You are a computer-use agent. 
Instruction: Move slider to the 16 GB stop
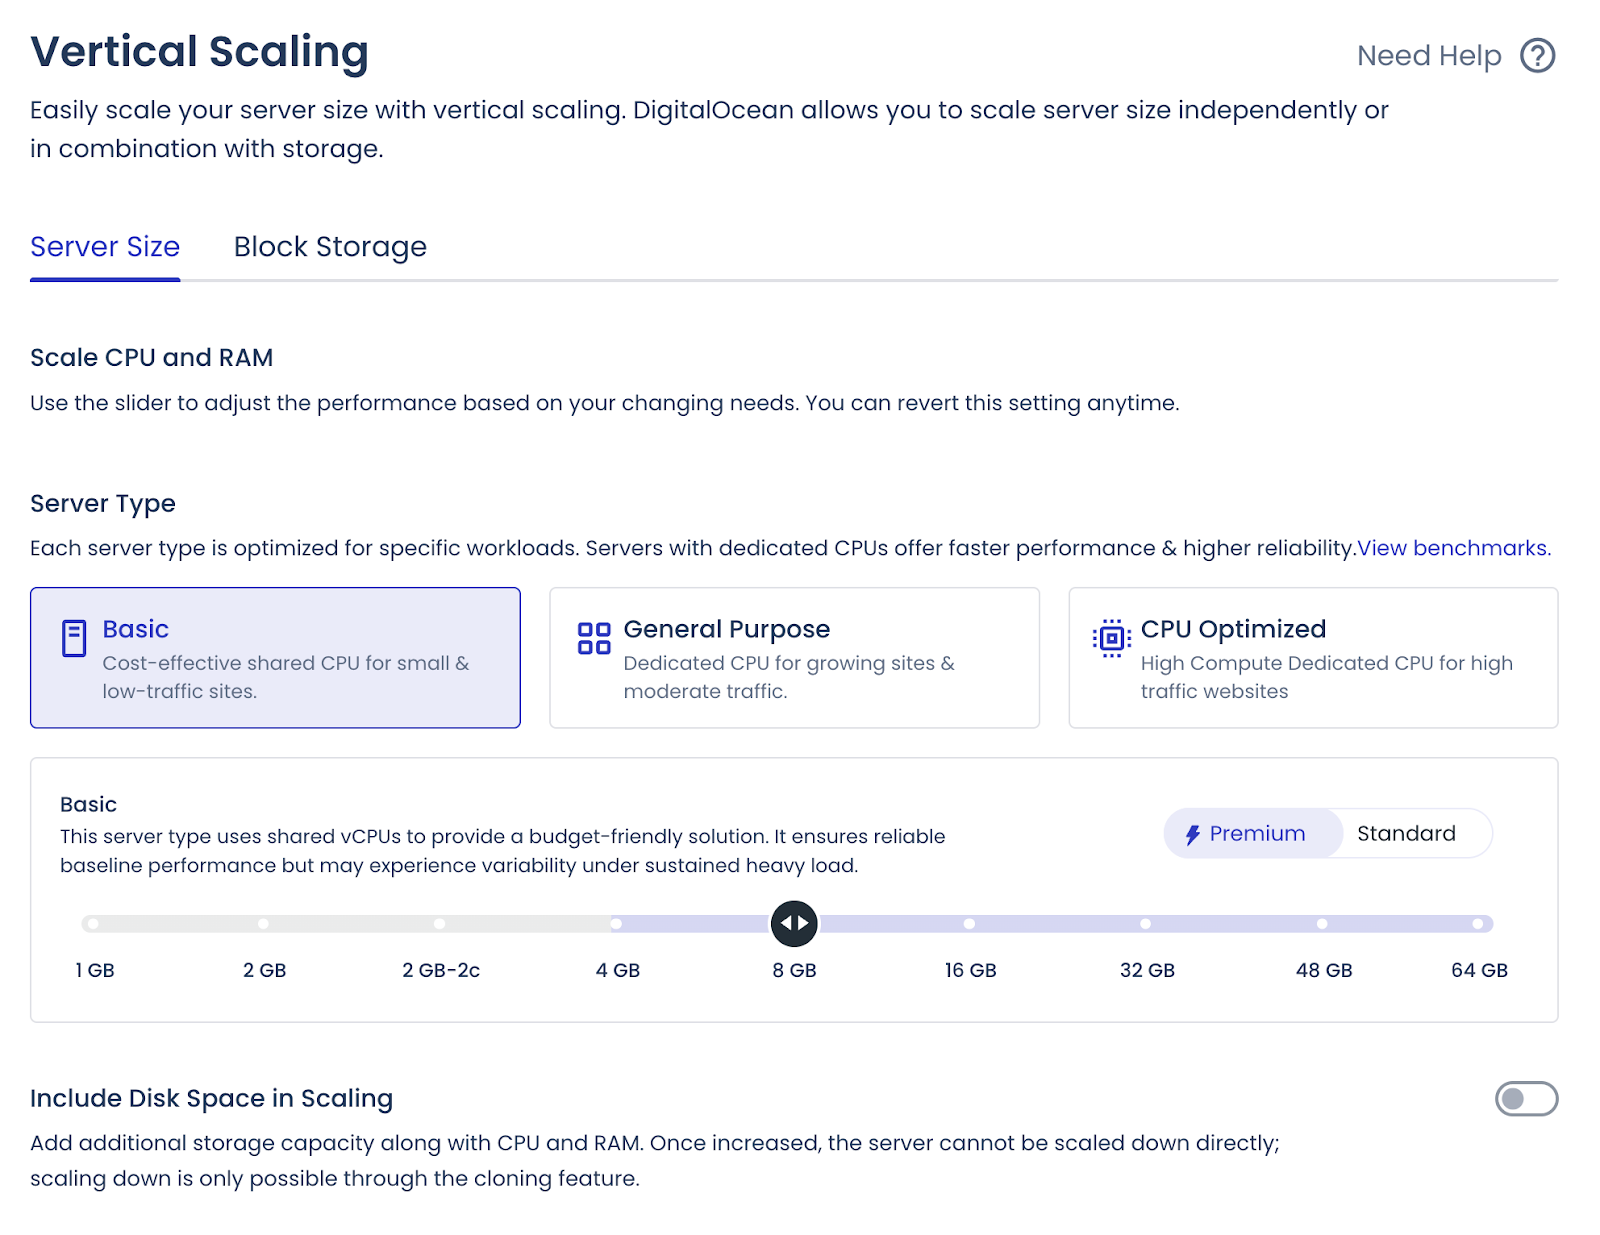coord(969,923)
